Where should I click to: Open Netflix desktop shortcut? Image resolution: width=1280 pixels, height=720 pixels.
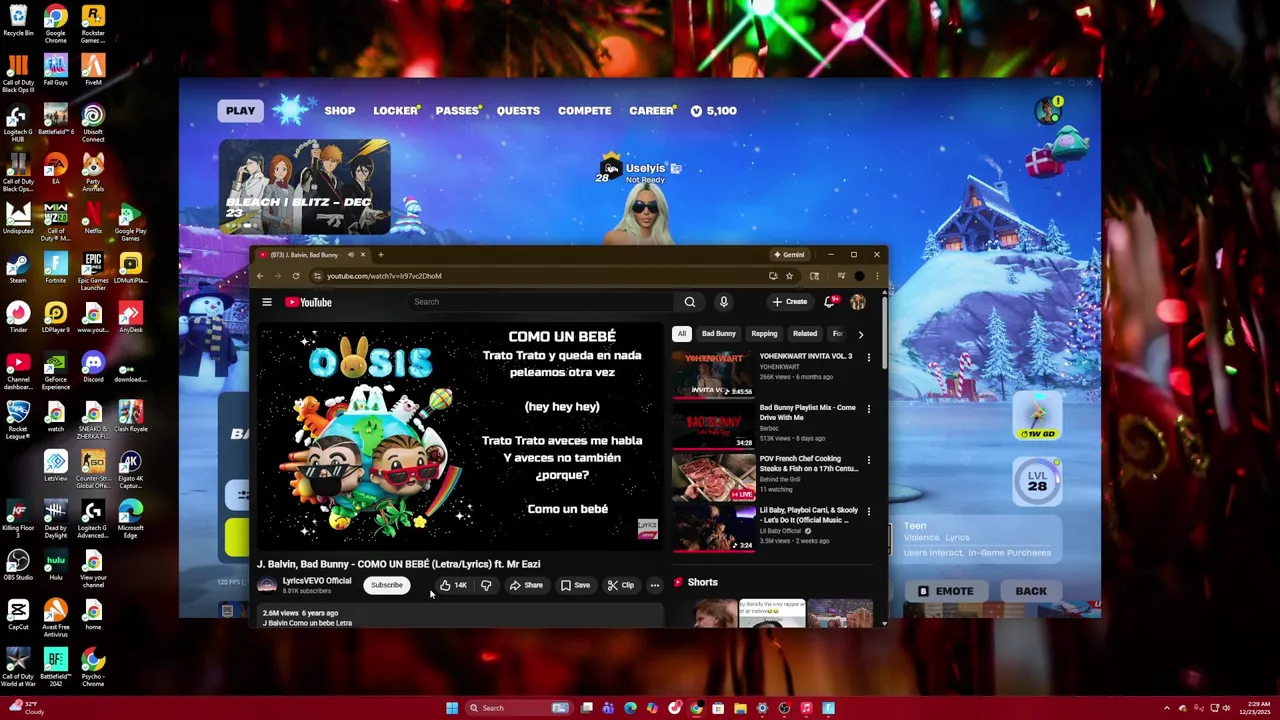coord(93,218)
